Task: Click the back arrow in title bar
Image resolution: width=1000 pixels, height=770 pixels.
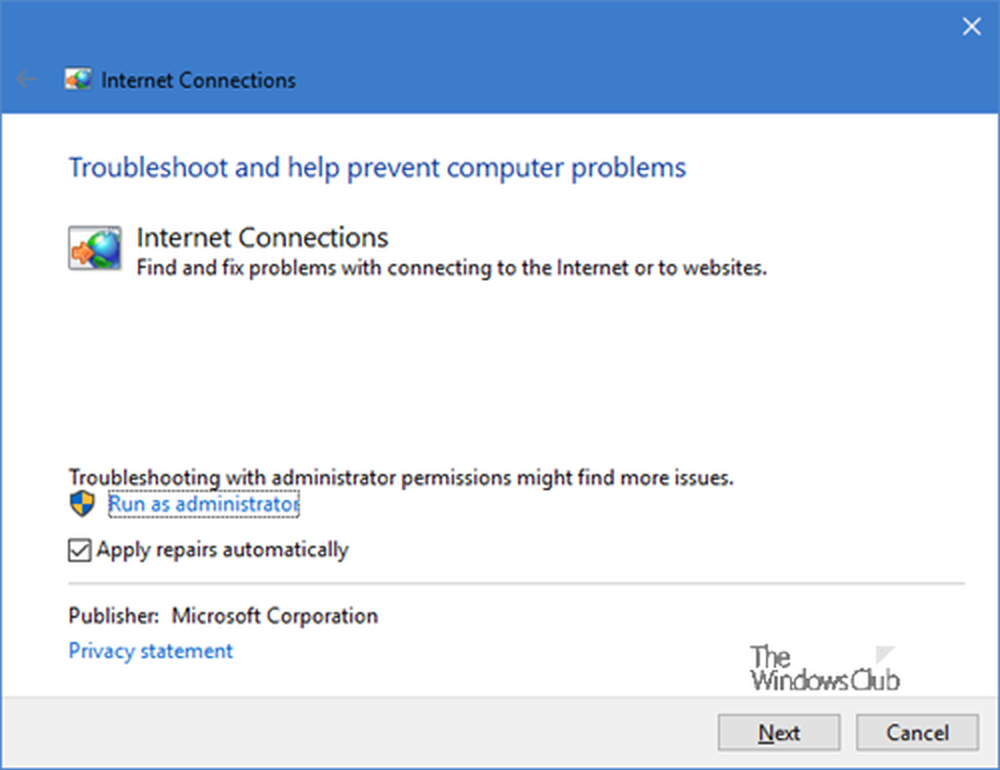Action: pyautogui.click(x=27, y=80)
